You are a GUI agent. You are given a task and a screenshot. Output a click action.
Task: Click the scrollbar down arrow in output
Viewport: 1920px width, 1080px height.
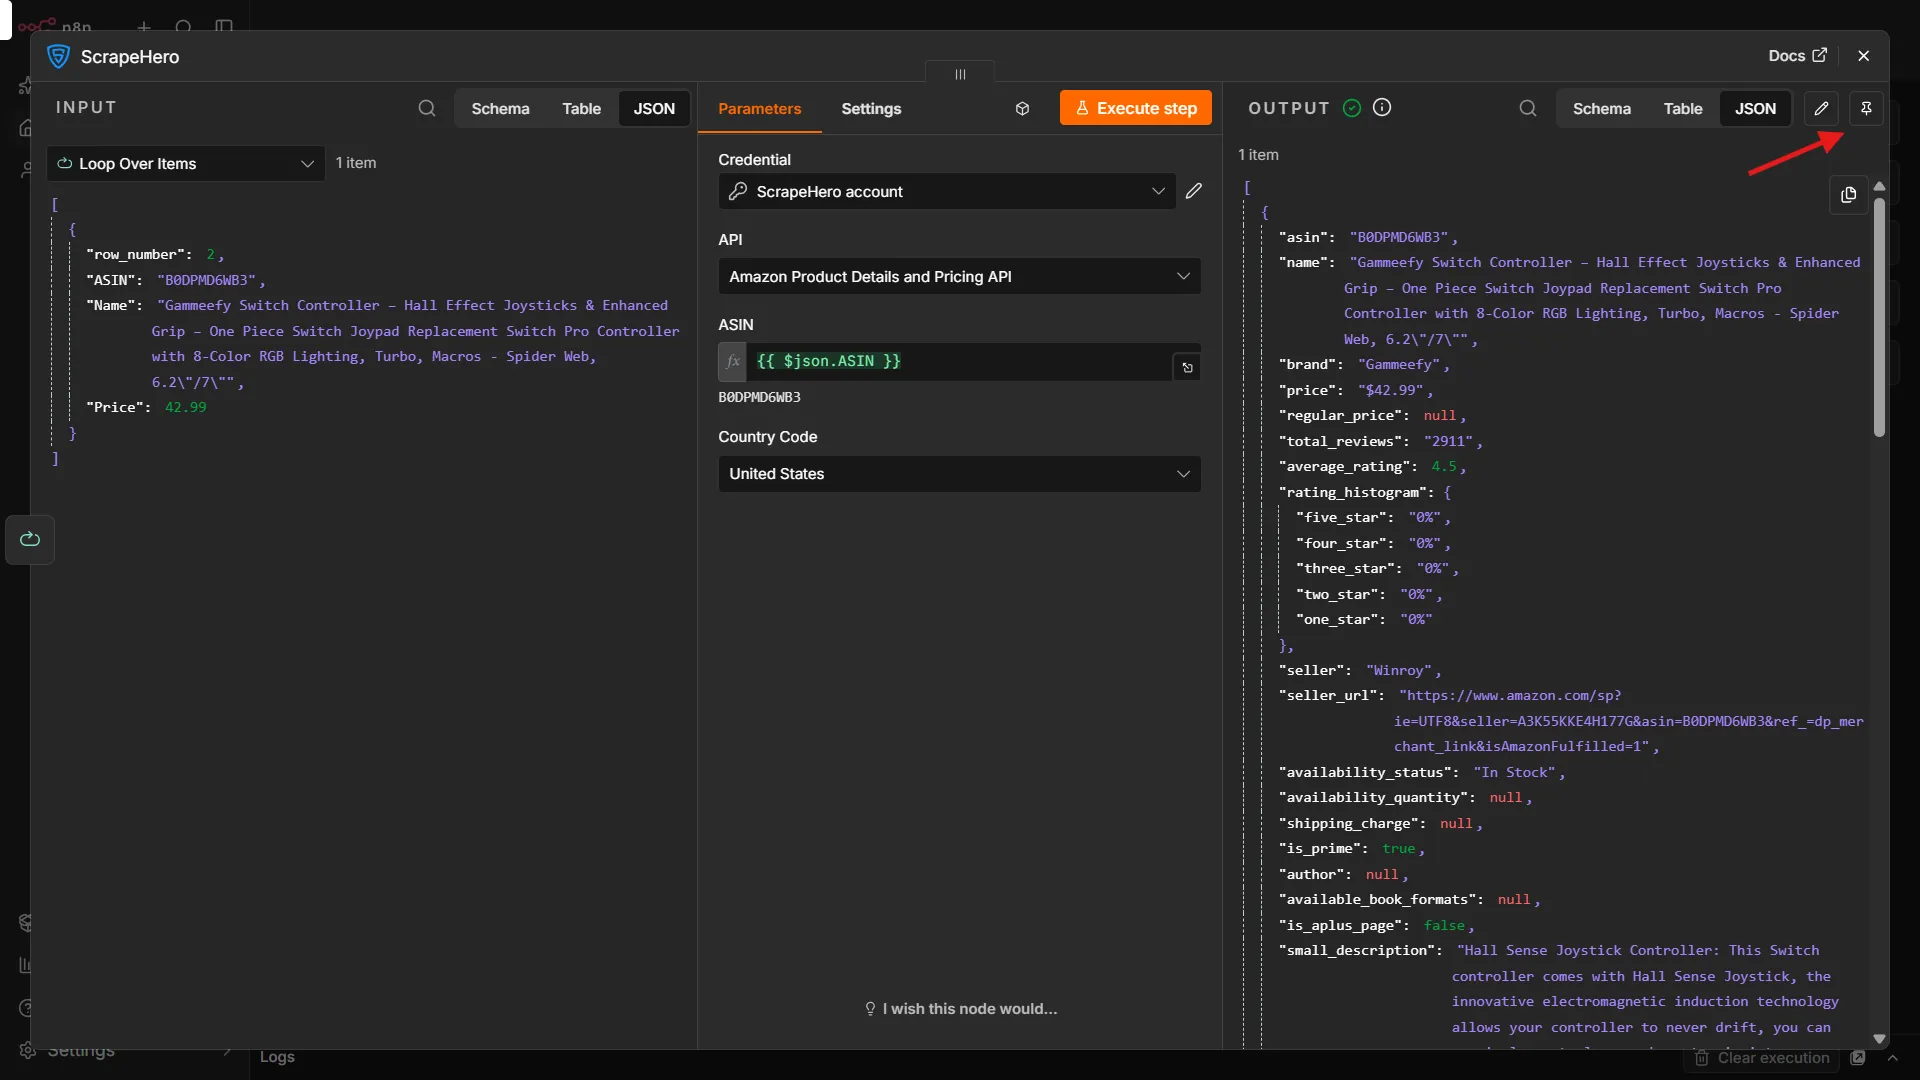click(1879, 1039)
